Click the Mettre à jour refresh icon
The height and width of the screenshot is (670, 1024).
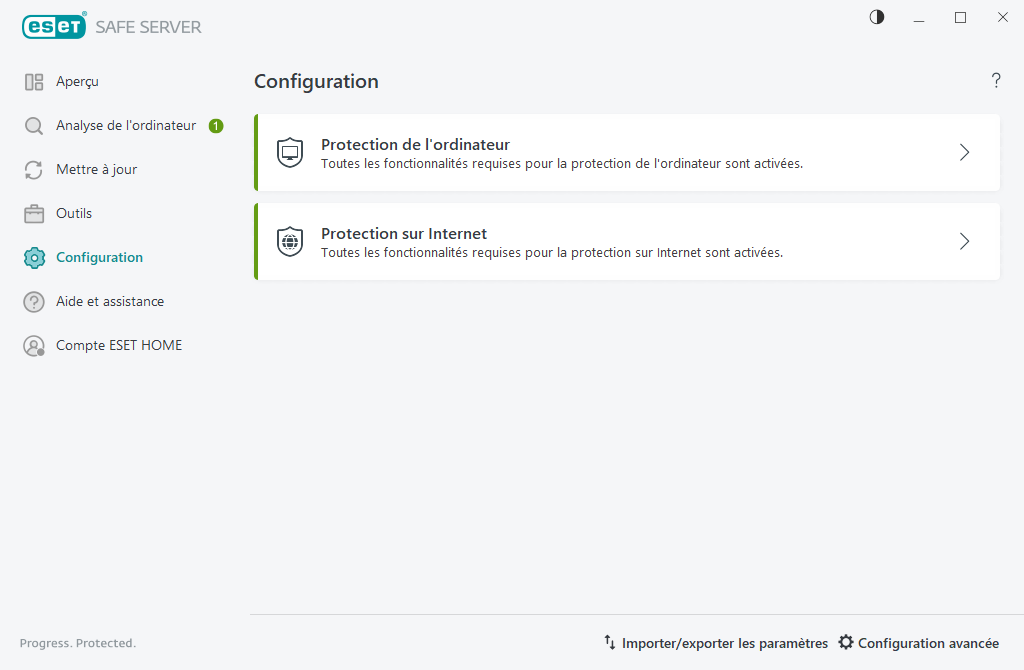(35, 169)
